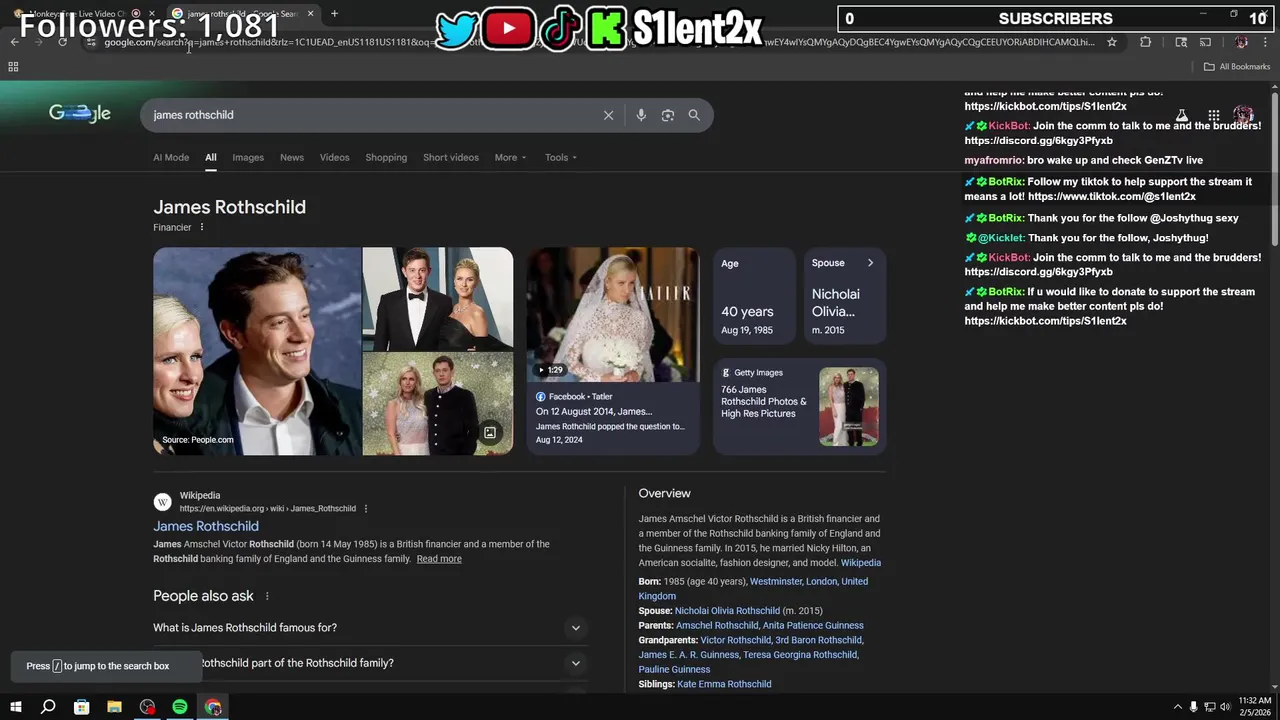Select the Short videos tab
This screenshot has width=1280, height=720.
[x=451, y=157]
